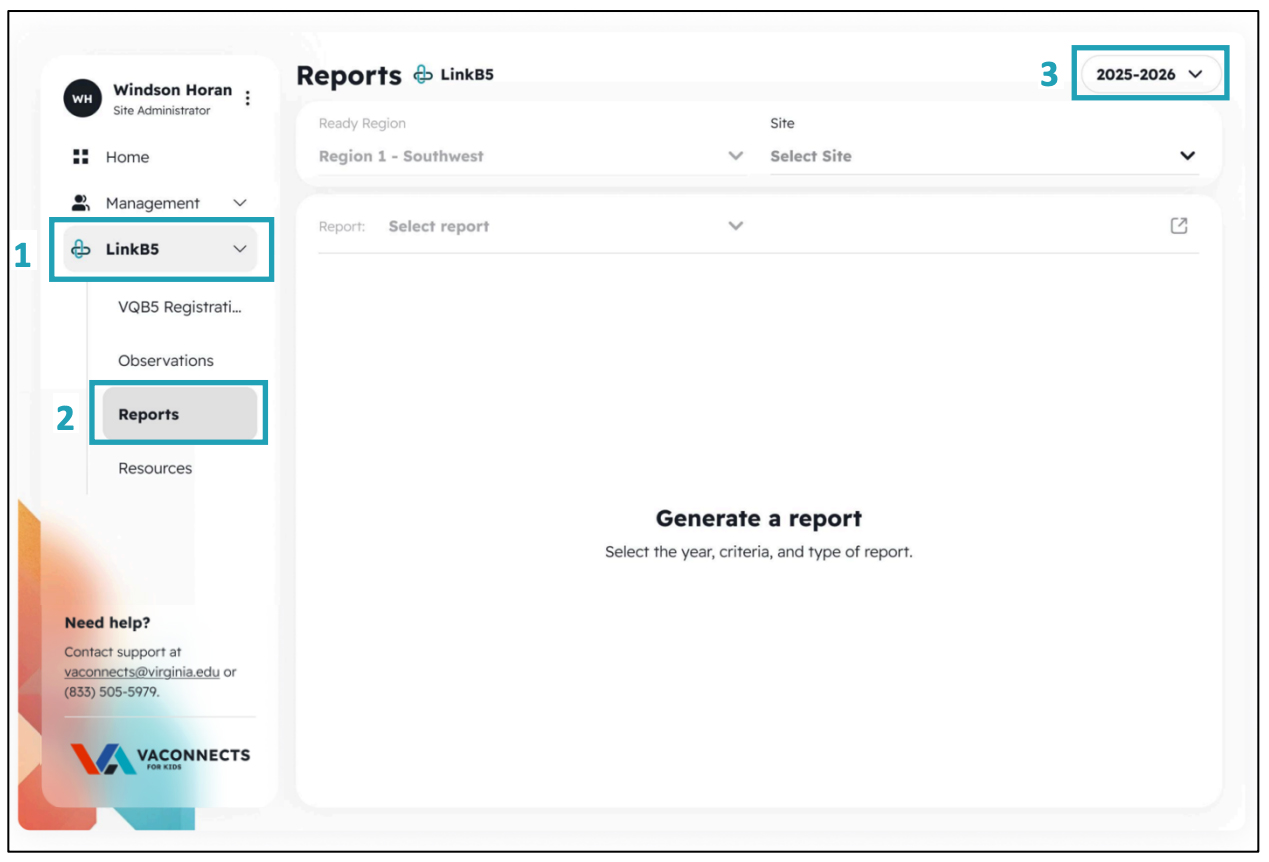This screenshot has width=1269, height=862.
Task: Open VQB5 Registration submenu item
Action: [180, 307]
